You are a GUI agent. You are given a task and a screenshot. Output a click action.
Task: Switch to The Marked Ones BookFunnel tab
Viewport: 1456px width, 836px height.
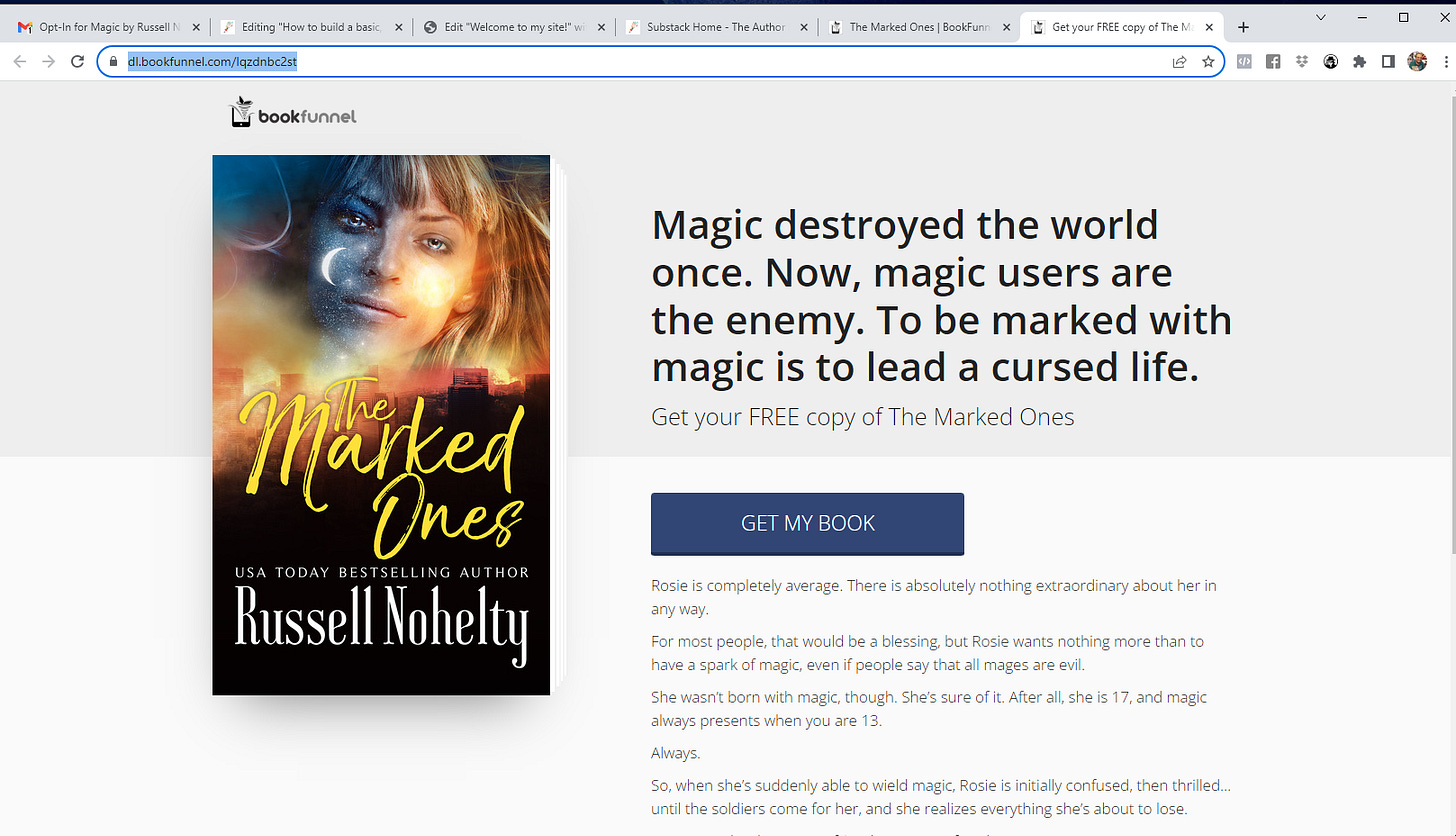[x=918, y=28]
